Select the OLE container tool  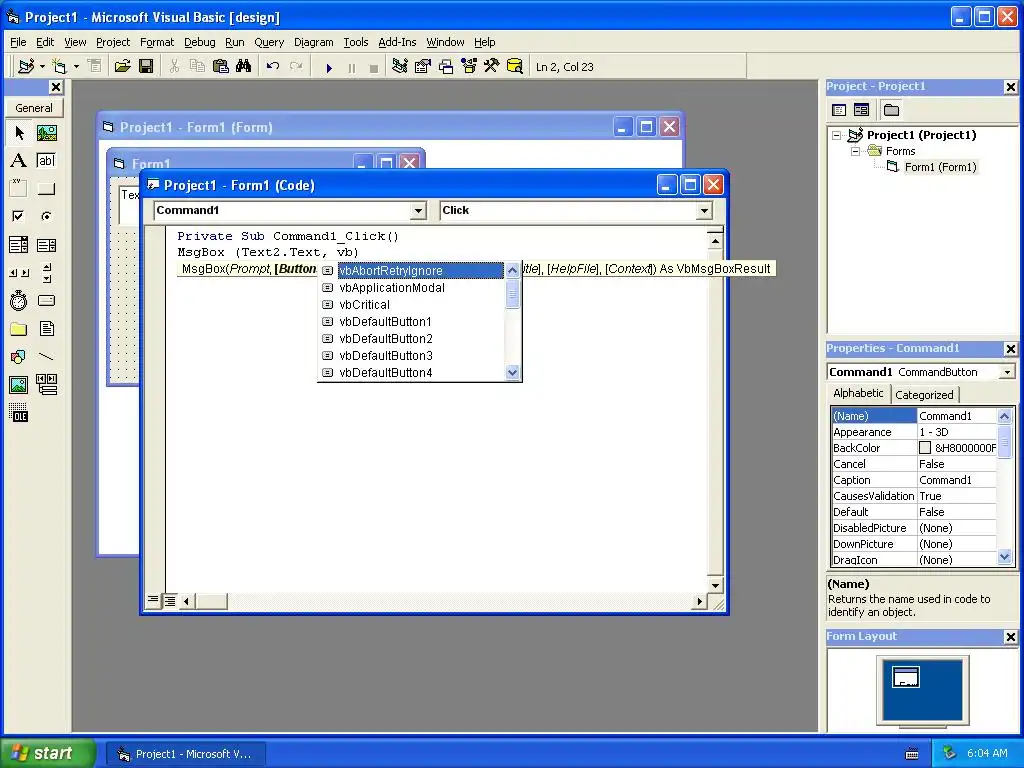19,413
